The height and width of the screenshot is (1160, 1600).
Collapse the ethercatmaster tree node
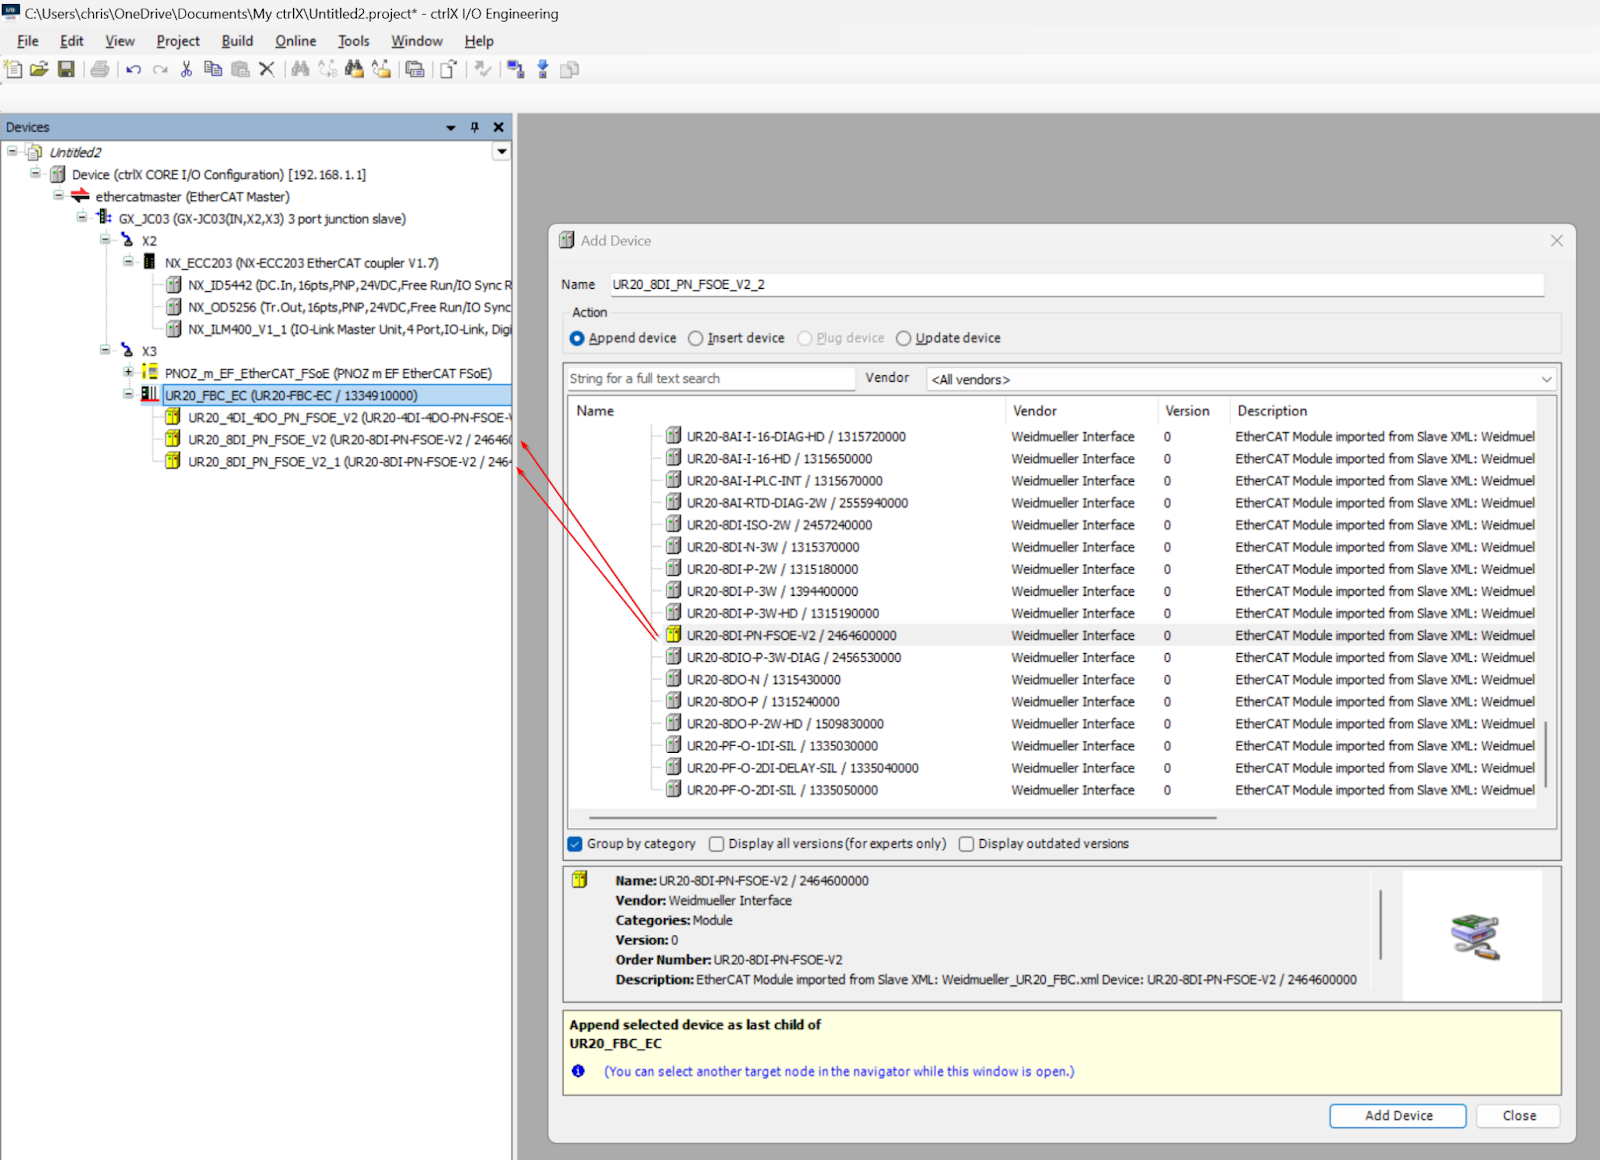pos(58,195)
